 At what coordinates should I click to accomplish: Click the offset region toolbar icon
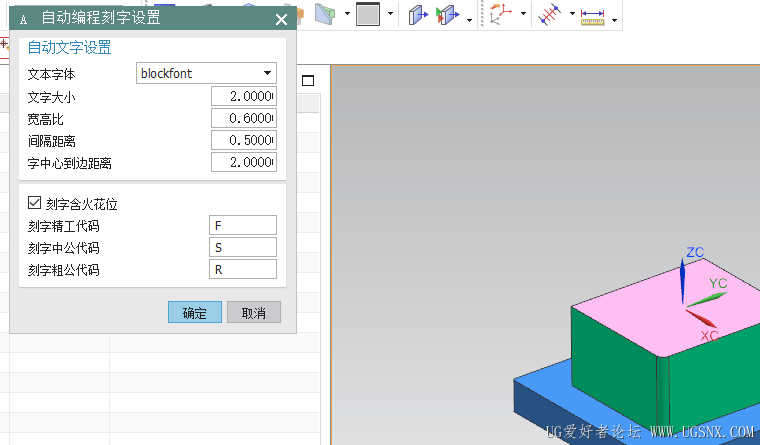click(447, 16)
